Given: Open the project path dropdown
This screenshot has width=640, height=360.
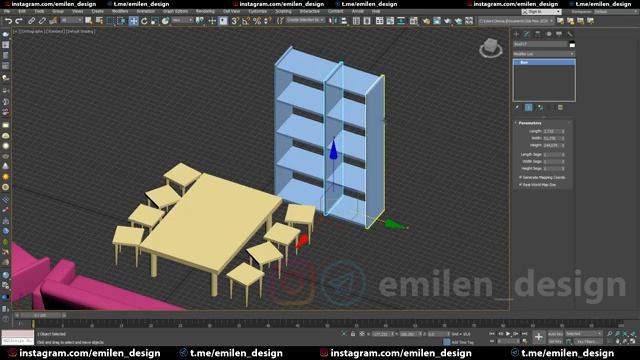Looking at the screenshot, I should [x=516, y=20].
